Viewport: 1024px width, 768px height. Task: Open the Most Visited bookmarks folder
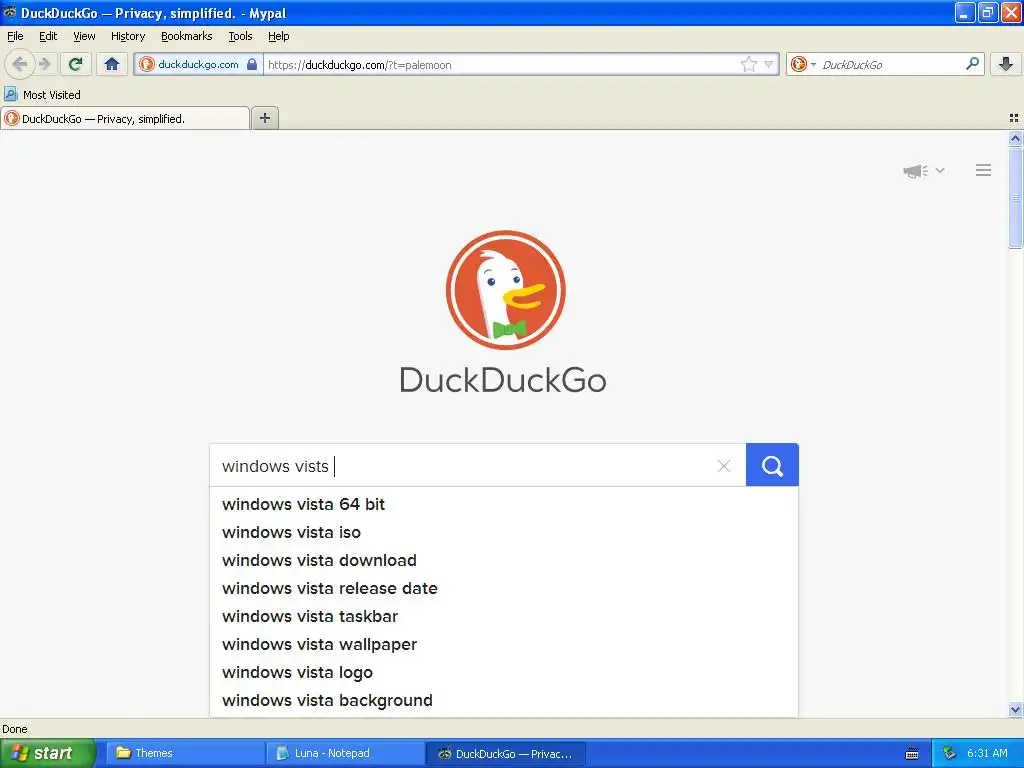[42, 95]
